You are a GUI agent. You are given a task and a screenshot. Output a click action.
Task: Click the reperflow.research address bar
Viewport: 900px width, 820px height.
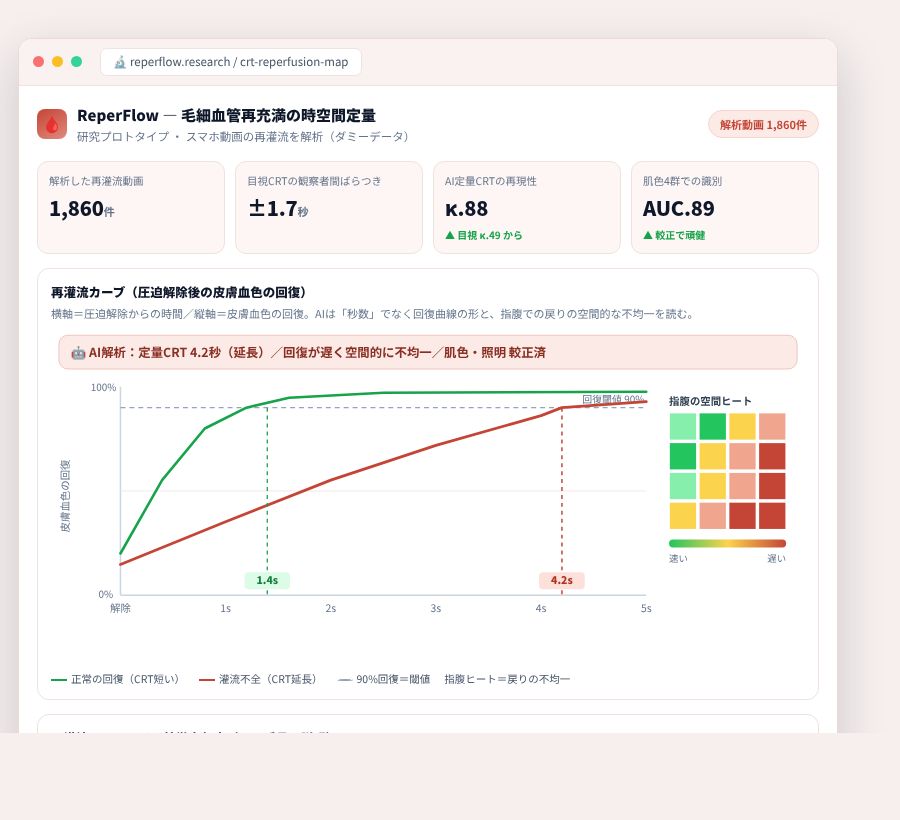click(231, 62)
